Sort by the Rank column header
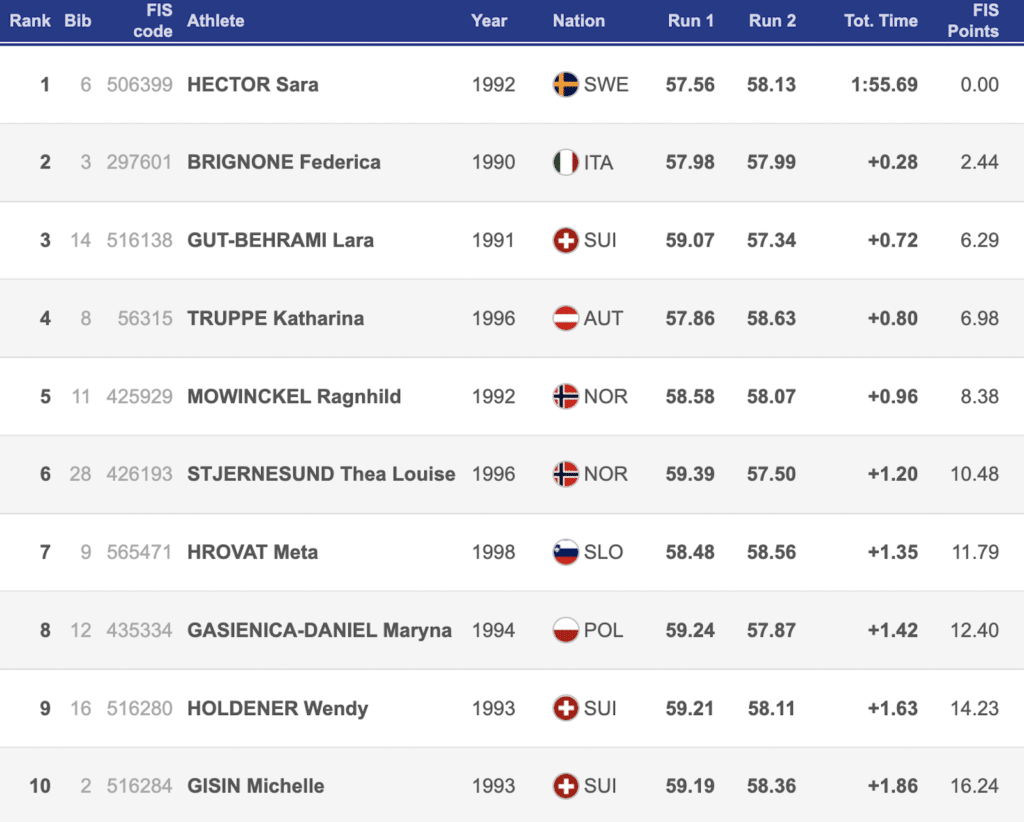This screenshot has height=822, width=1024. coord(30,20)
